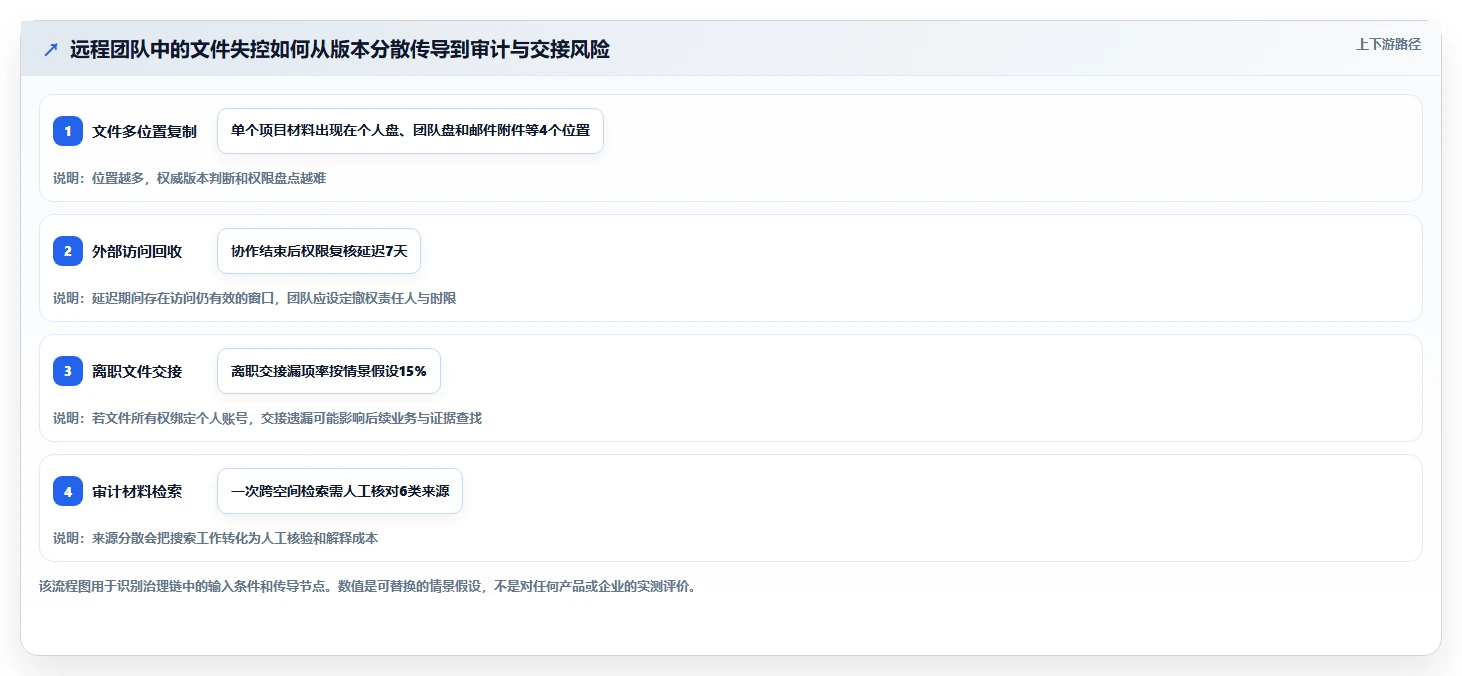Click the step title 审计材料检索
Image resolution: width=1462 pixels, height=676 pixels.
[137, 491]
